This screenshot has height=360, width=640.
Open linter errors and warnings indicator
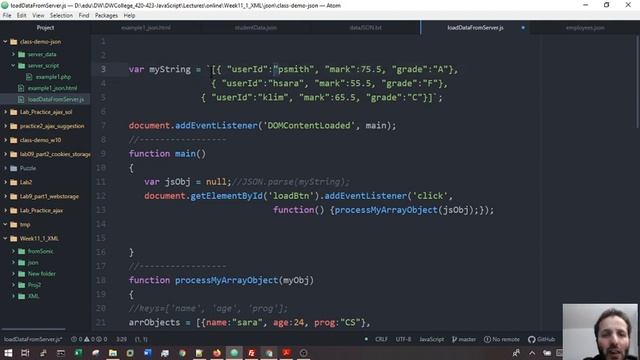click(x=89, y=339)
